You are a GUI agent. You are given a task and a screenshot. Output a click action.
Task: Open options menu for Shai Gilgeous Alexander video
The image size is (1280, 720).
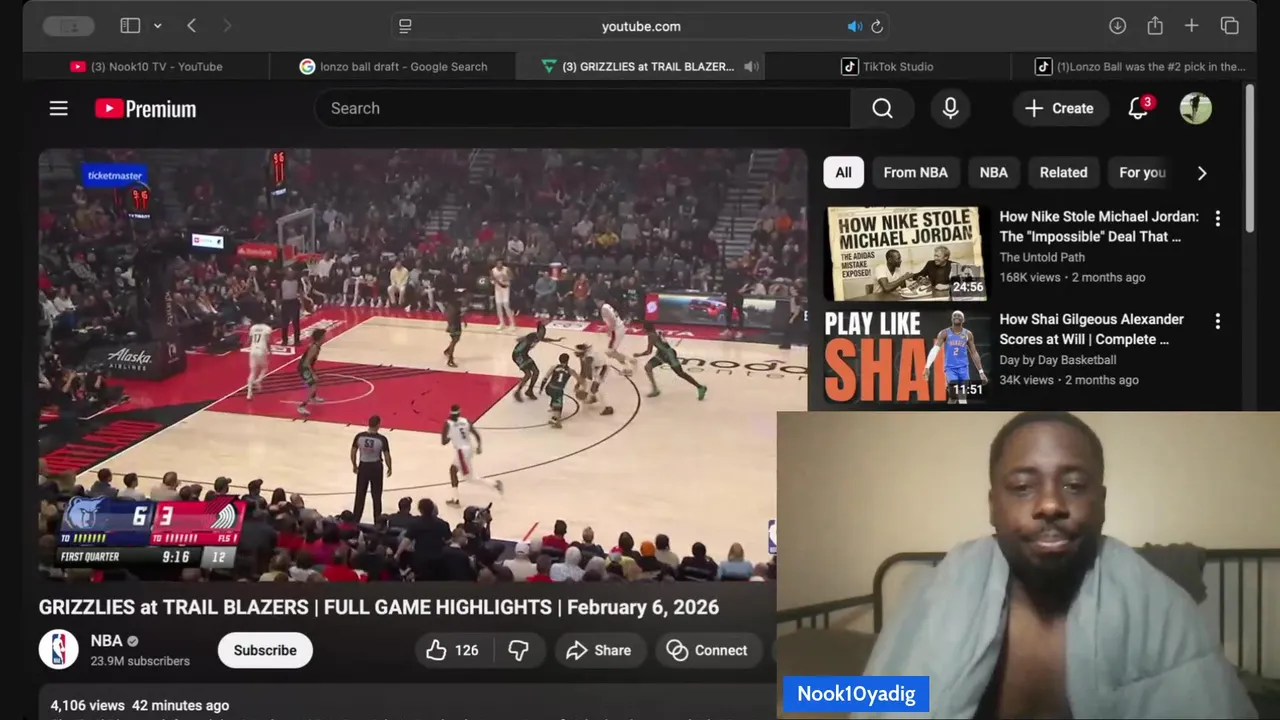(1217, 321)
